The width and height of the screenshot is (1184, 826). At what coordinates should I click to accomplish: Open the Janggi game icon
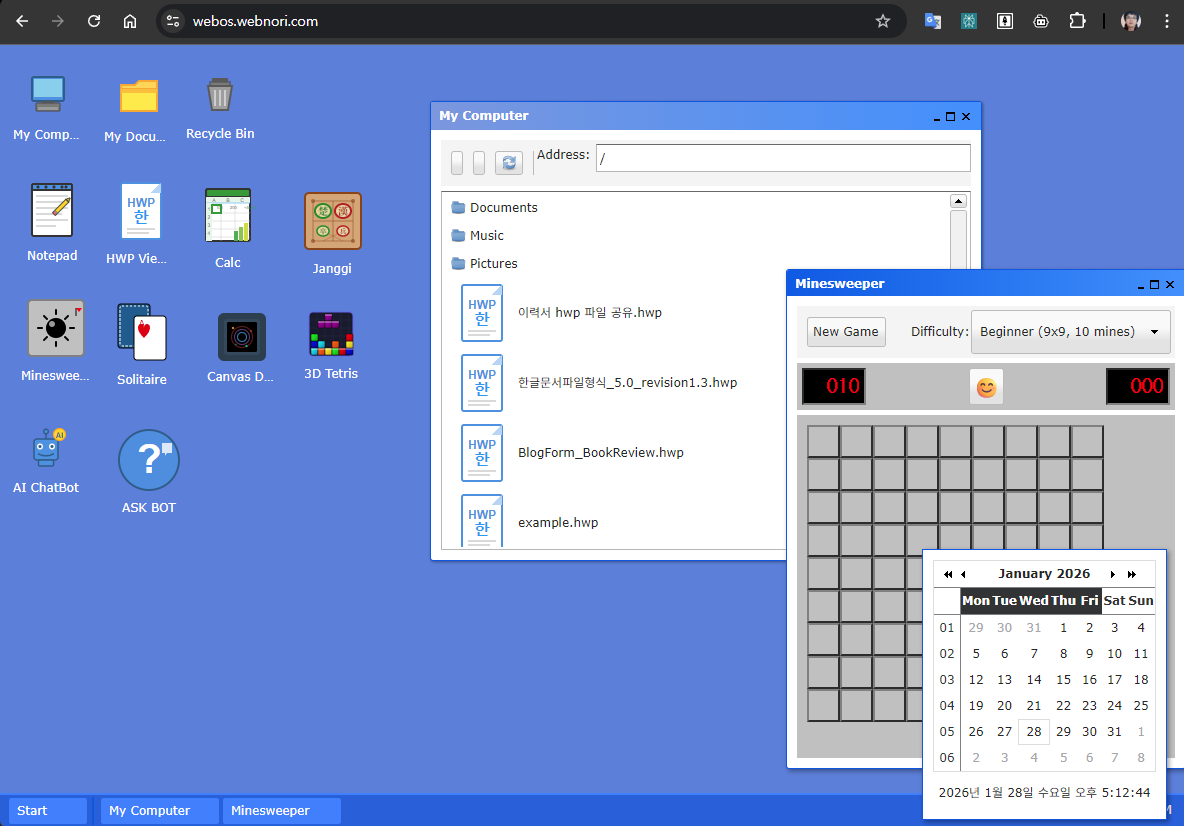click(x=332, y=221)
